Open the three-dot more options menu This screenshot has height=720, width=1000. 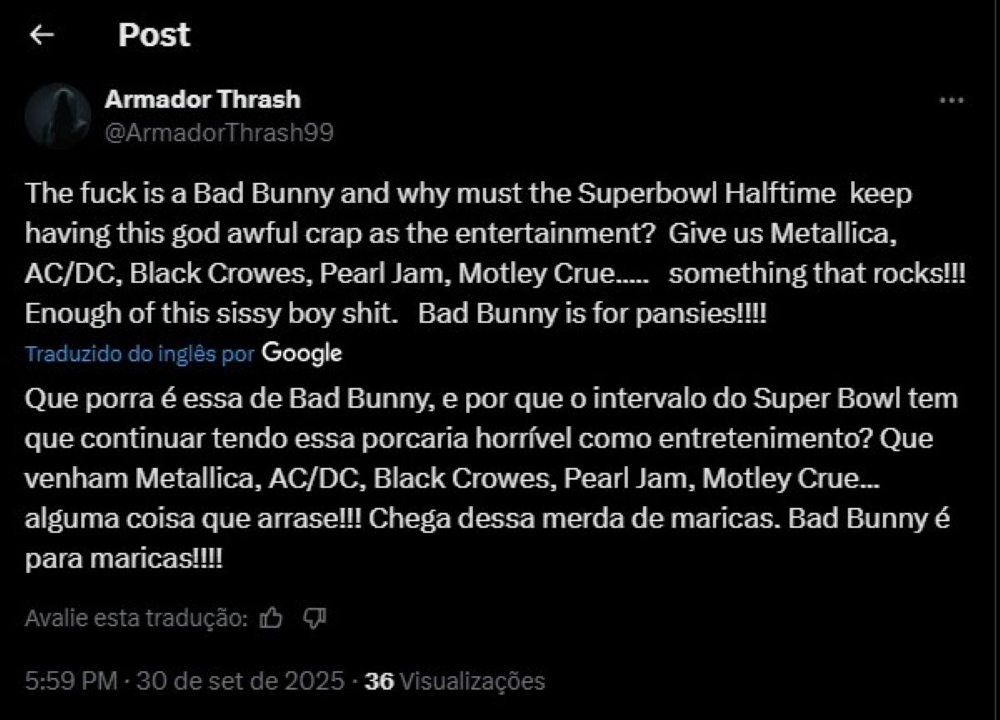tap(952, 100)
